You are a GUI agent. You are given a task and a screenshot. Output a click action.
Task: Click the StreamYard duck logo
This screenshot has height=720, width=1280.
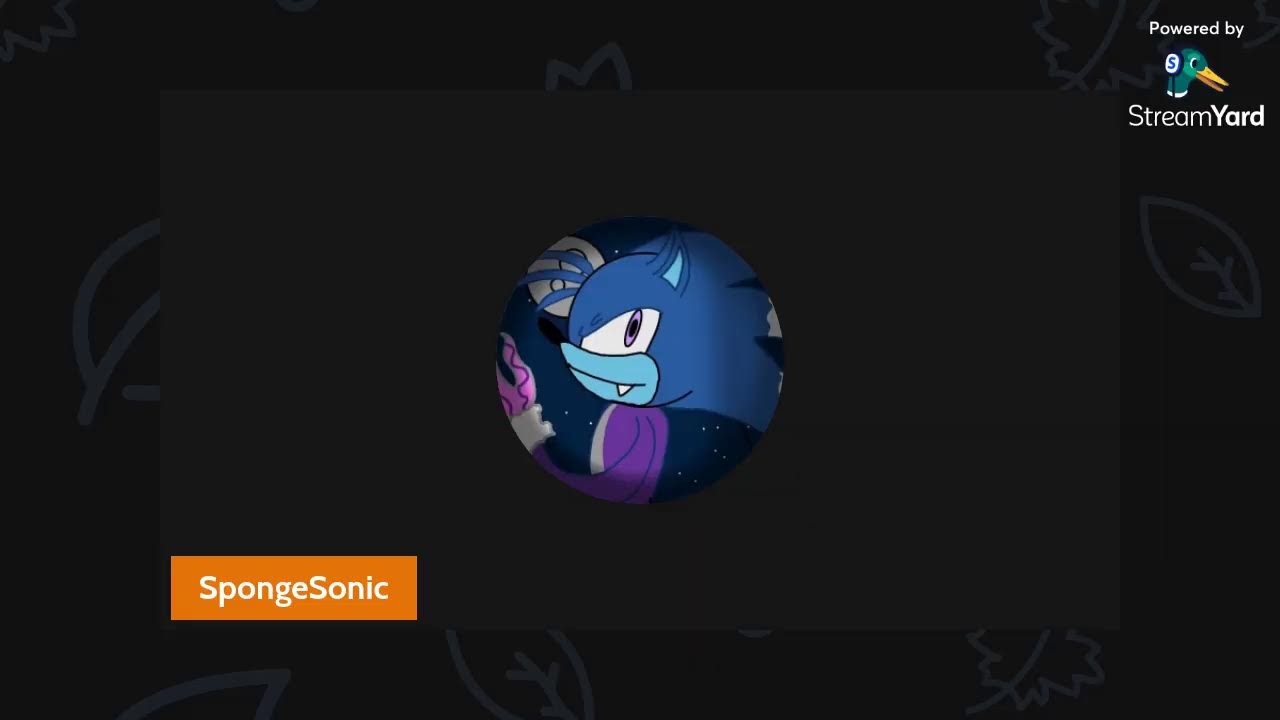click(1196, 72)
